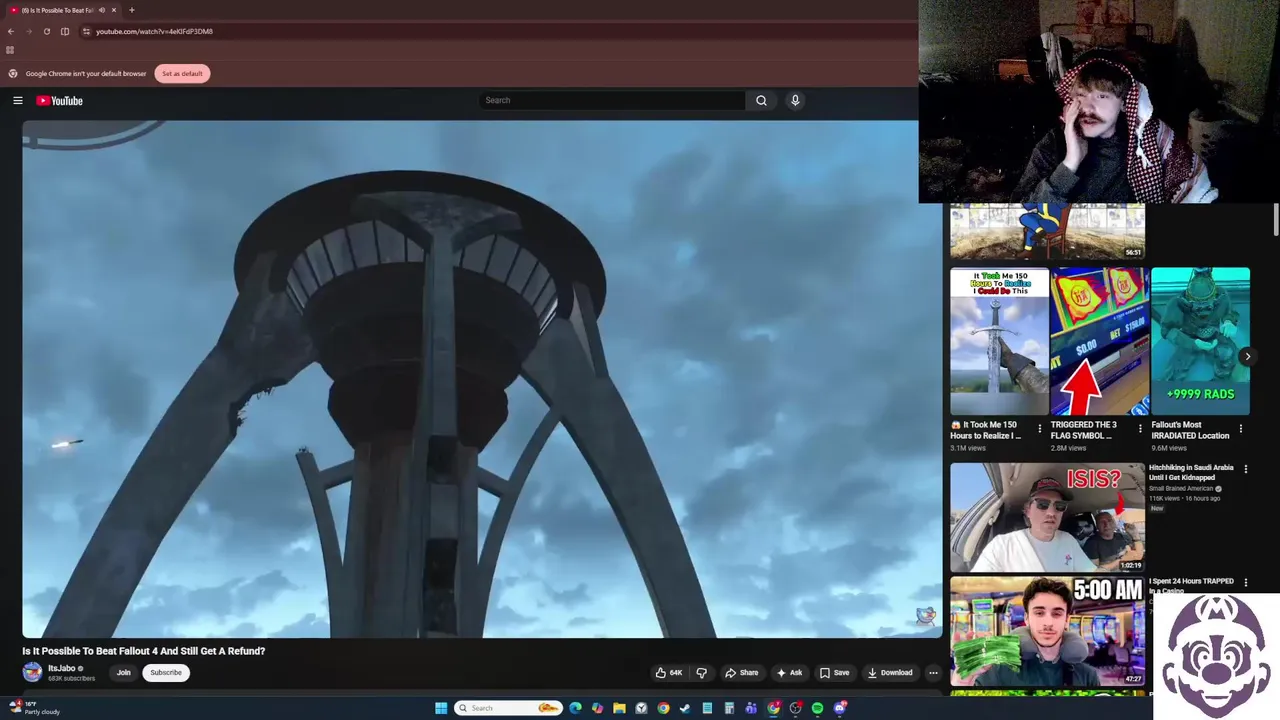Open the sword Short 'It Took Me 150'
Image resolution: width=1280 pixels, height=720 pixels.
point(999,341)
